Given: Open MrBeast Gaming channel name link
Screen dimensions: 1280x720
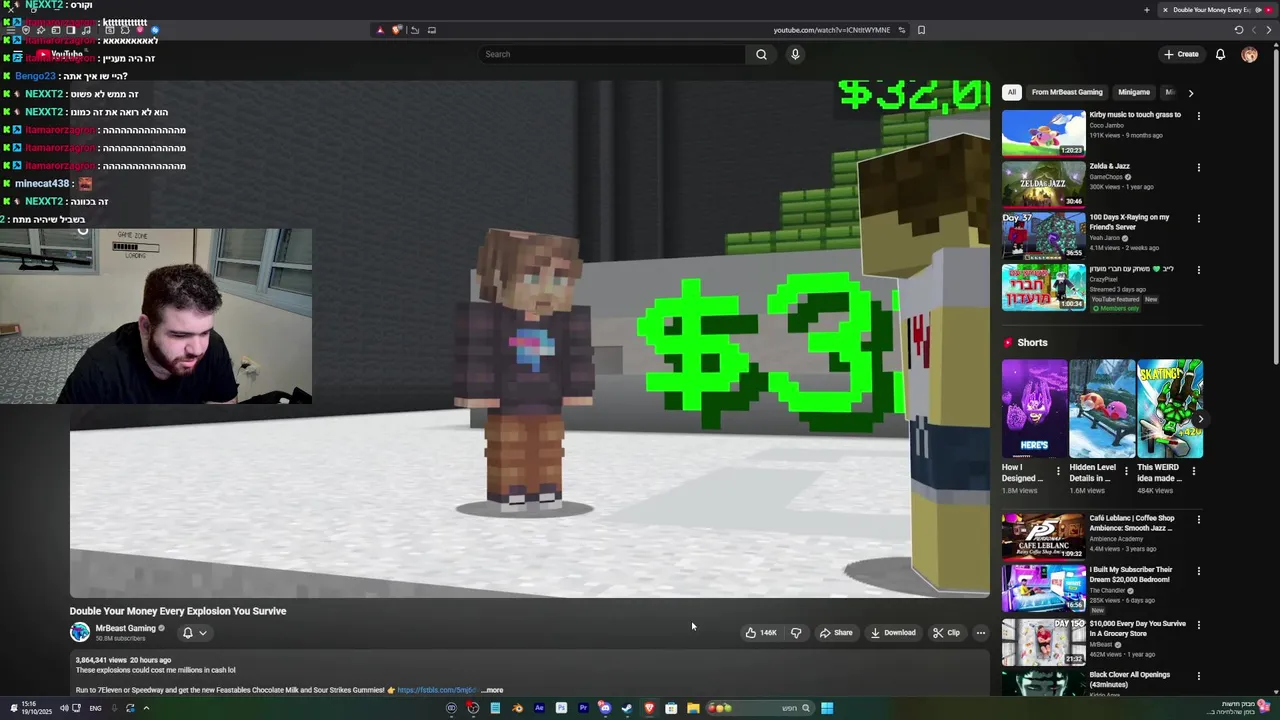Looking at the screenshot, I should [125, 628].
